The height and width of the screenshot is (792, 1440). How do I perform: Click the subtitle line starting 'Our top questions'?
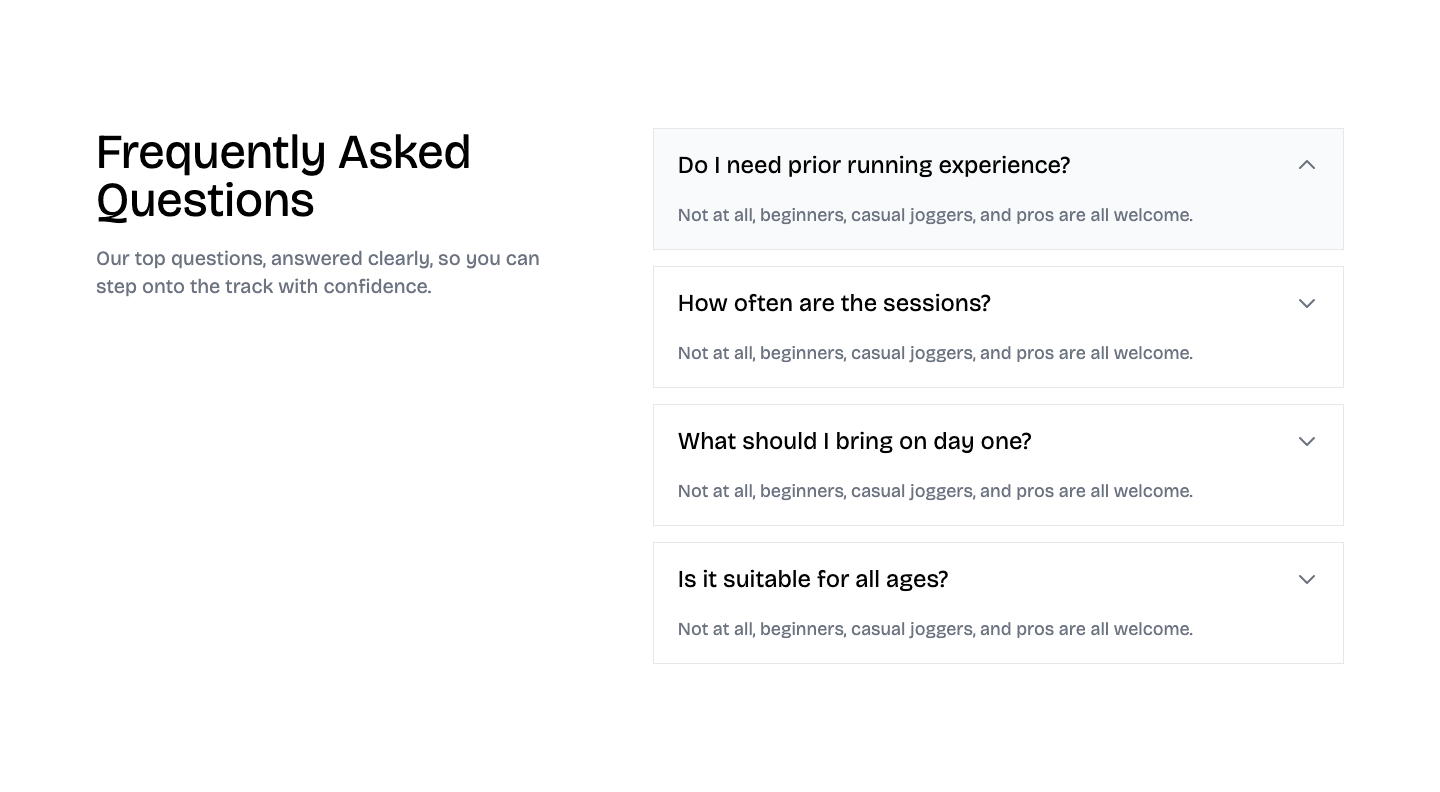point(317,258)
